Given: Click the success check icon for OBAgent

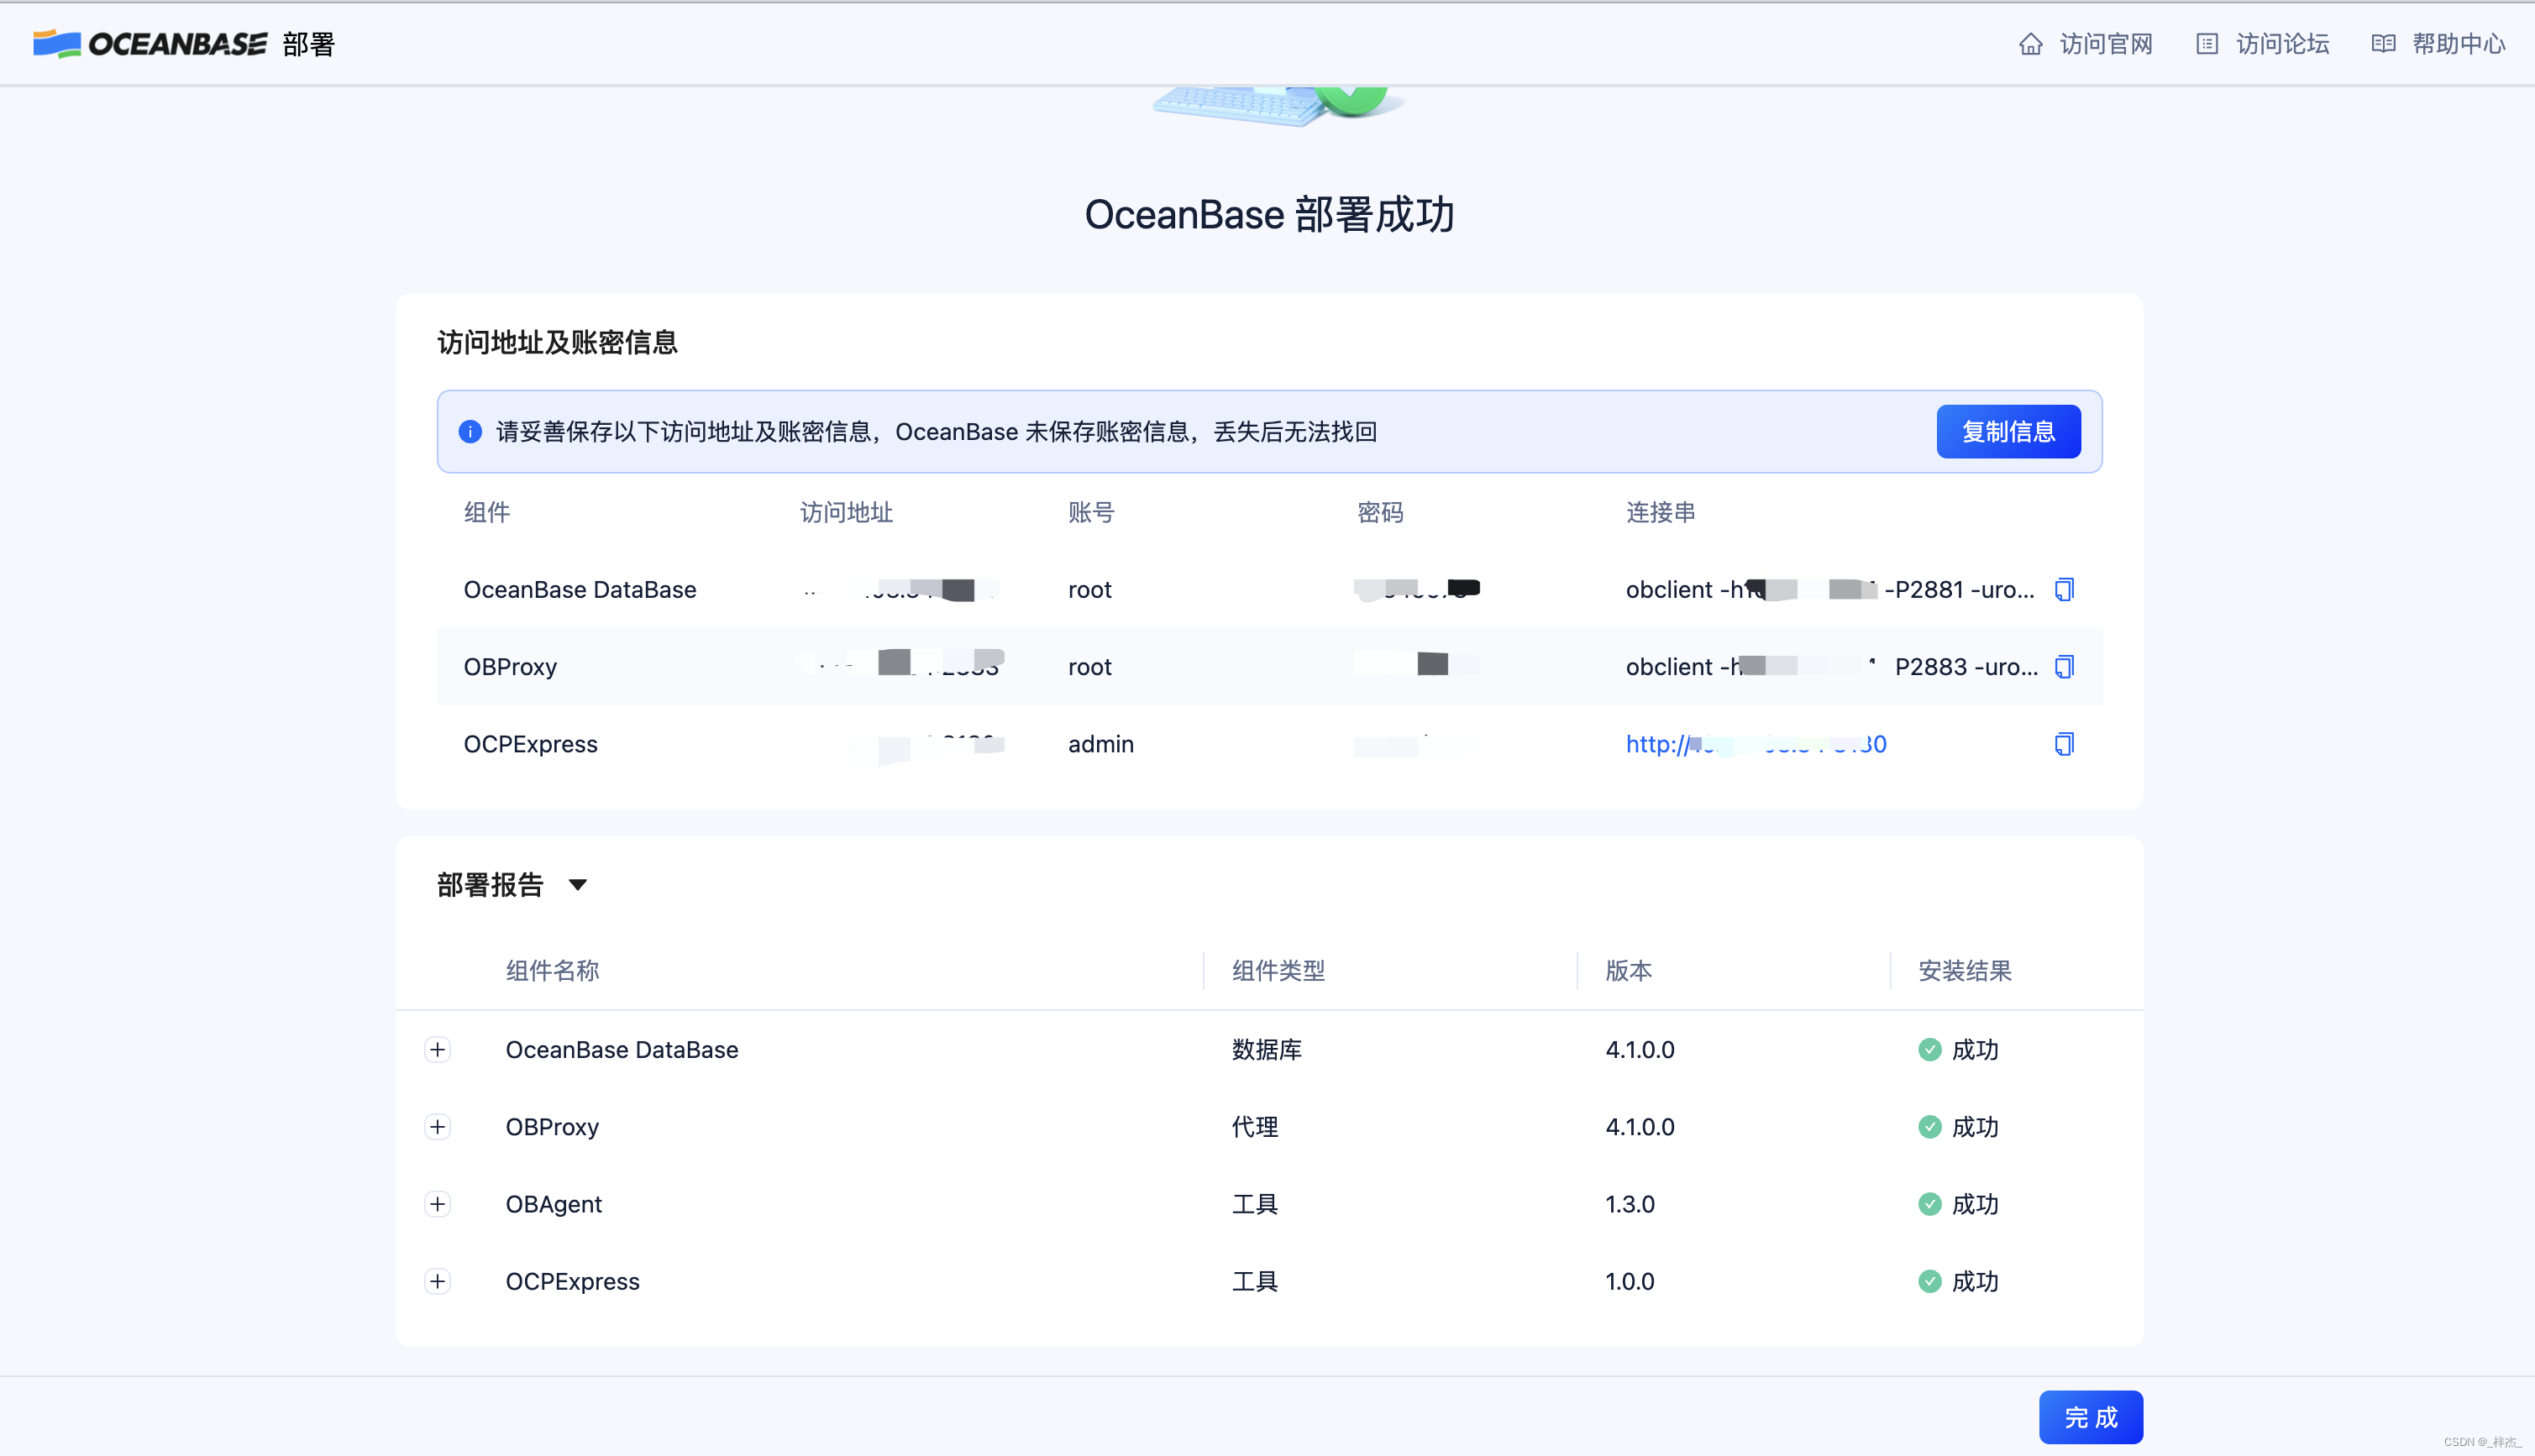Looking at the screenshot, I should pos(1930,1204).
